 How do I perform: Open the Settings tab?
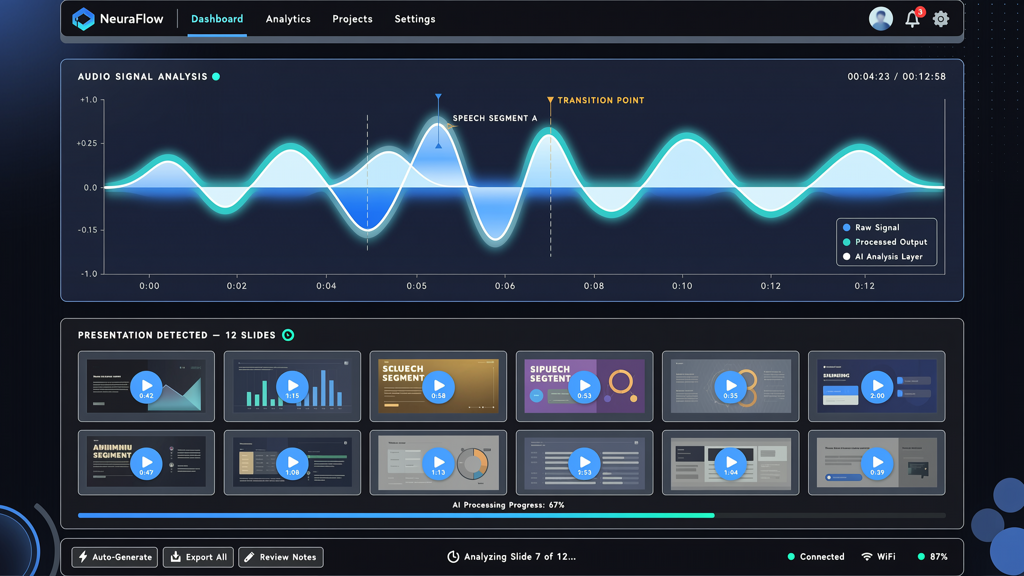pos(415,19)
